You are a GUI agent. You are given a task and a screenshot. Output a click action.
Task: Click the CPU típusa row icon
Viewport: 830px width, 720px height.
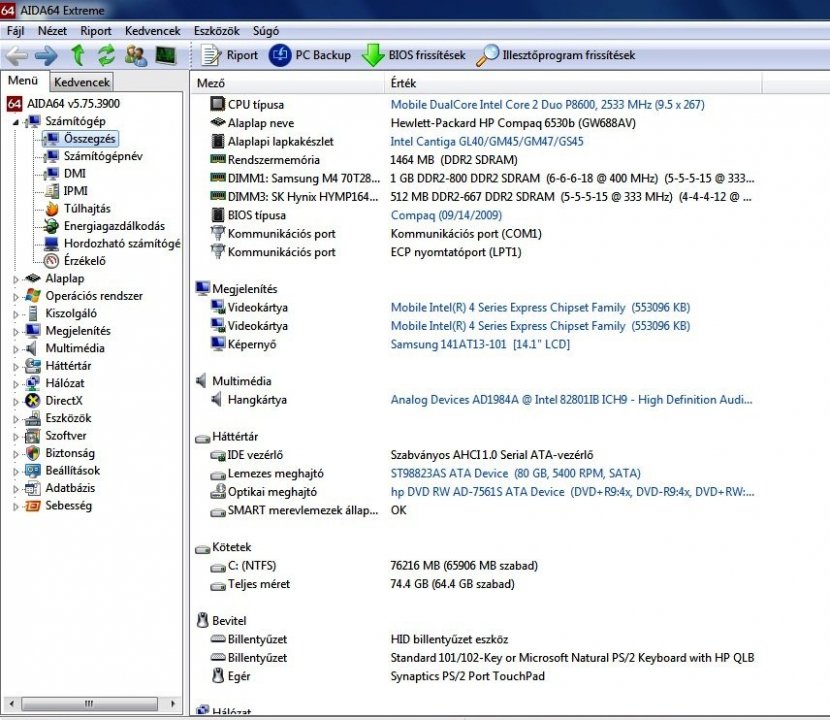pyautogui.click(x=218, y=104)
